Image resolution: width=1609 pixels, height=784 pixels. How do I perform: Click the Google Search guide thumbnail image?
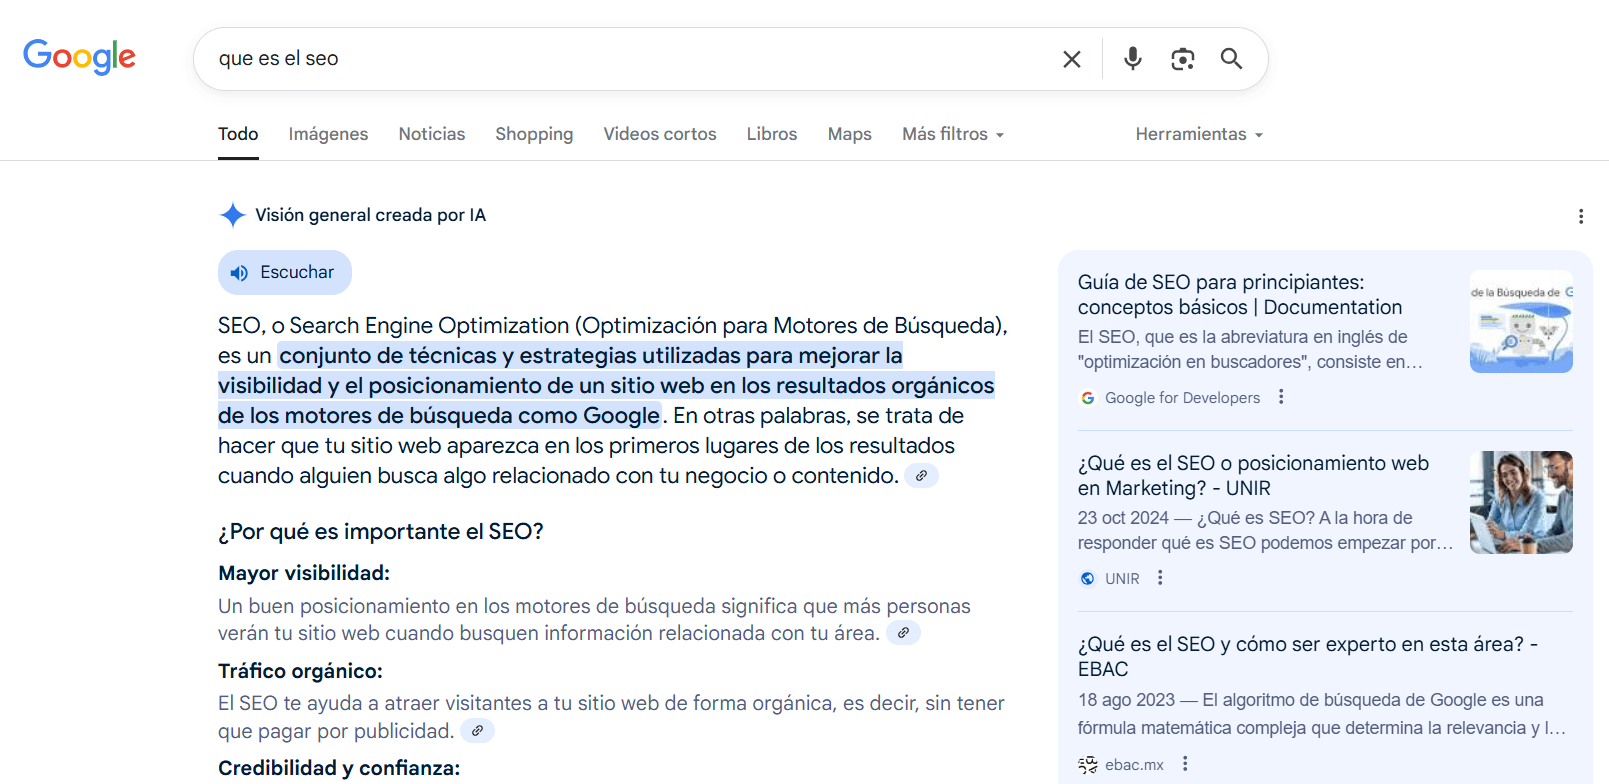coord(1521,321)
